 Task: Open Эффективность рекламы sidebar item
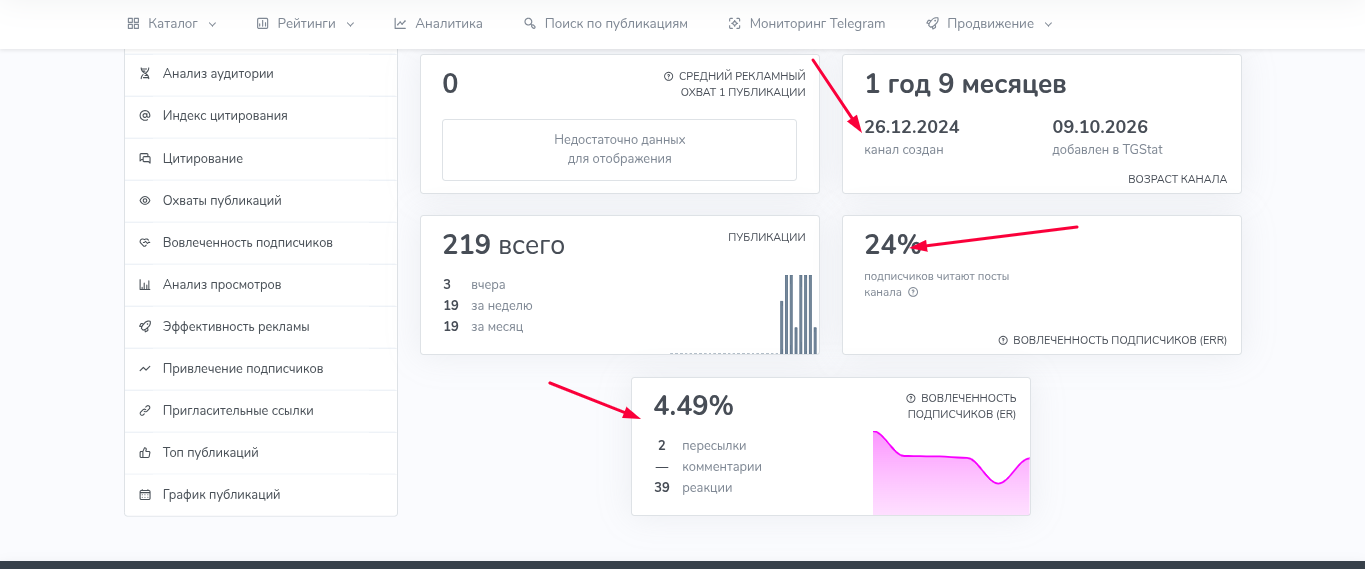(261, 326)
